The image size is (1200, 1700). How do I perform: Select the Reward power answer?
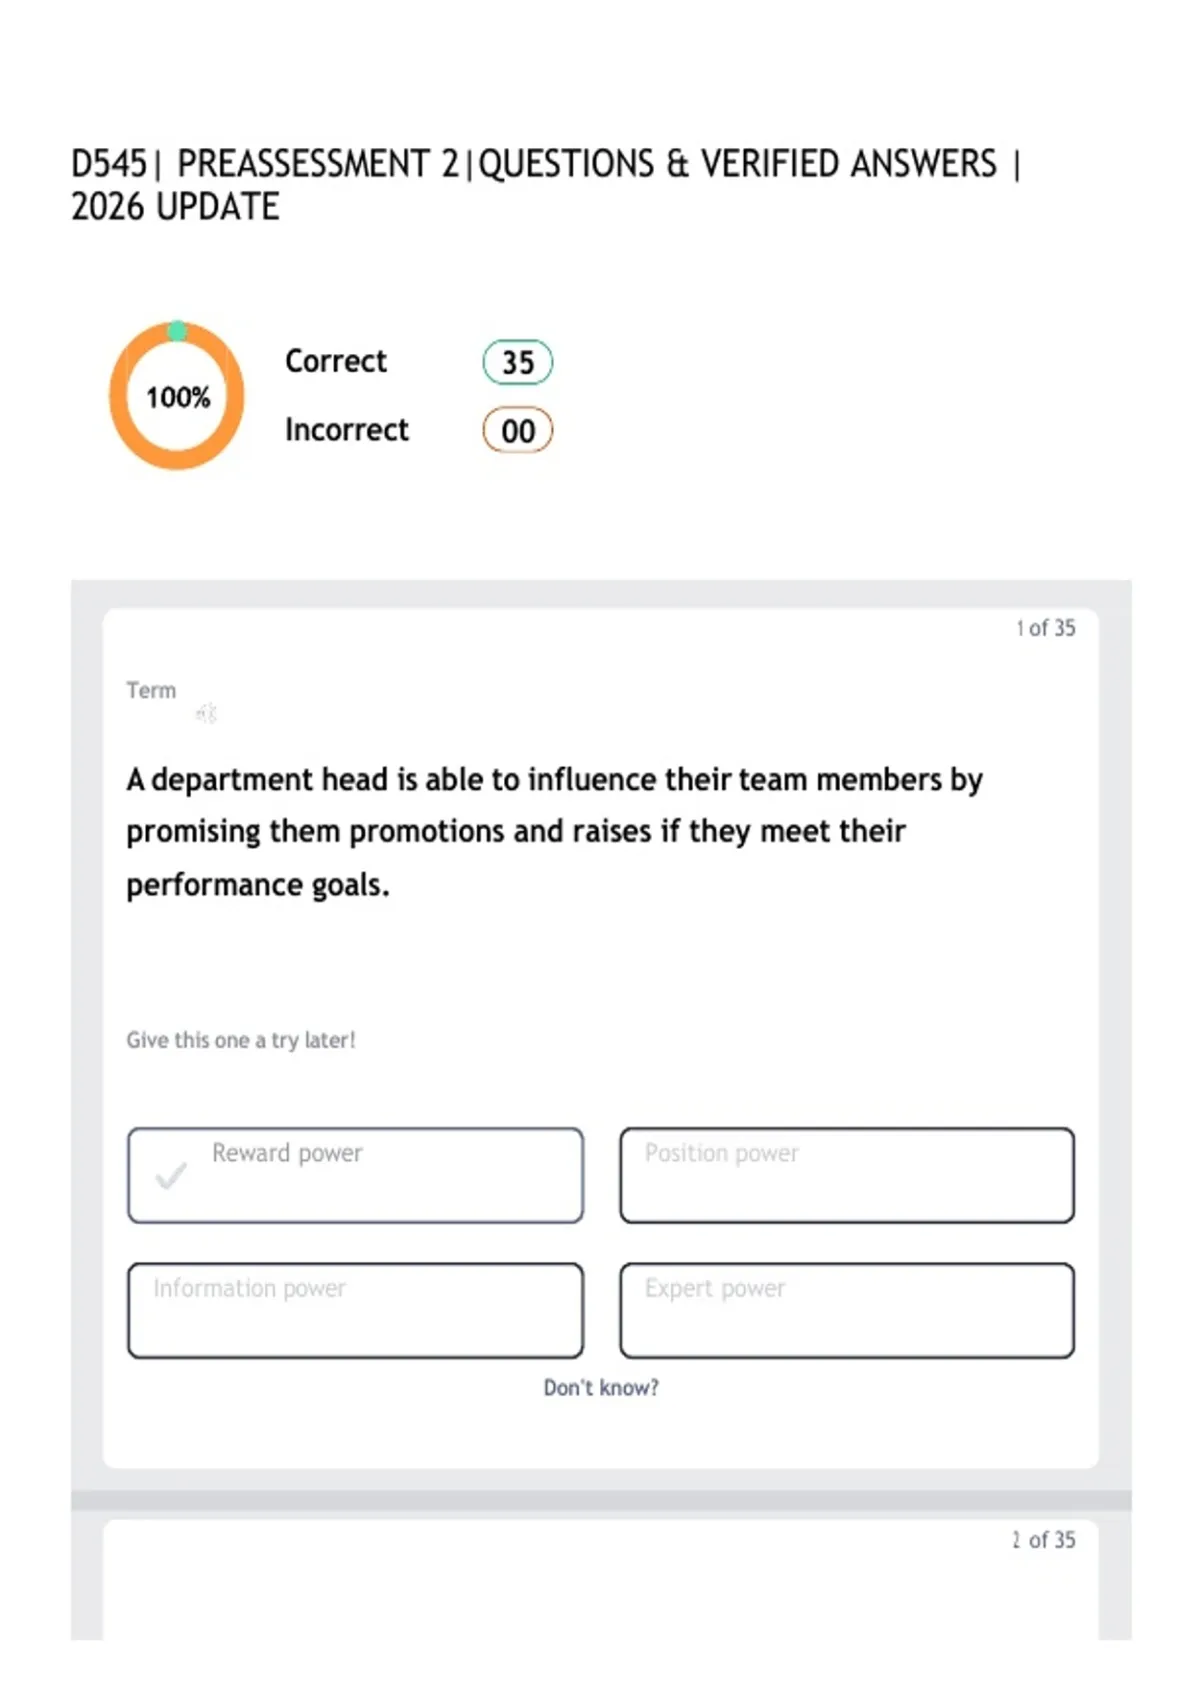pos(355,1175)
